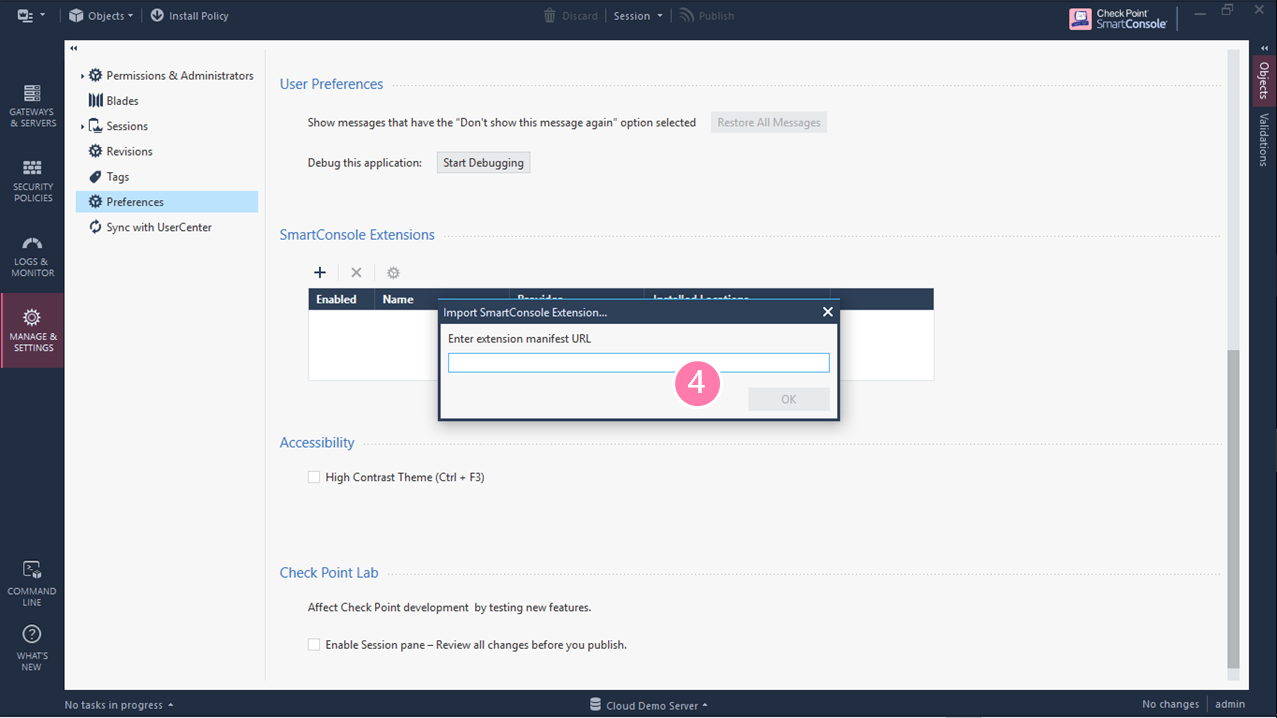
Task: Collapse the navigation tree pane
Action: [x=74, y=48]
